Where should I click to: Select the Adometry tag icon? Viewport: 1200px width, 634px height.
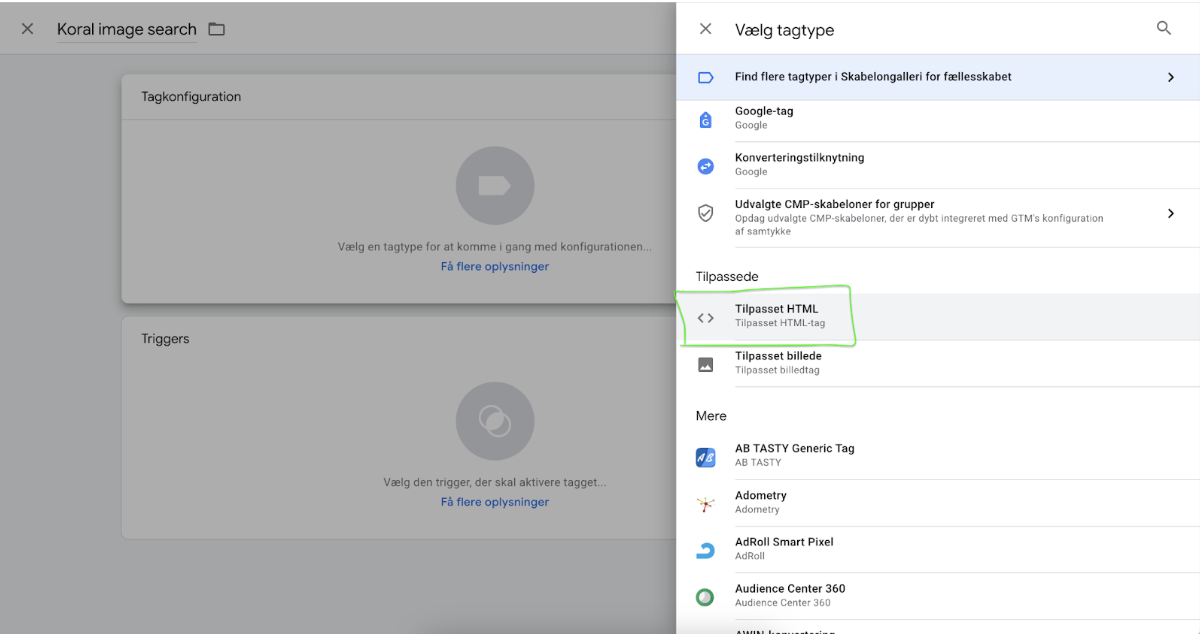pos(705,504)
